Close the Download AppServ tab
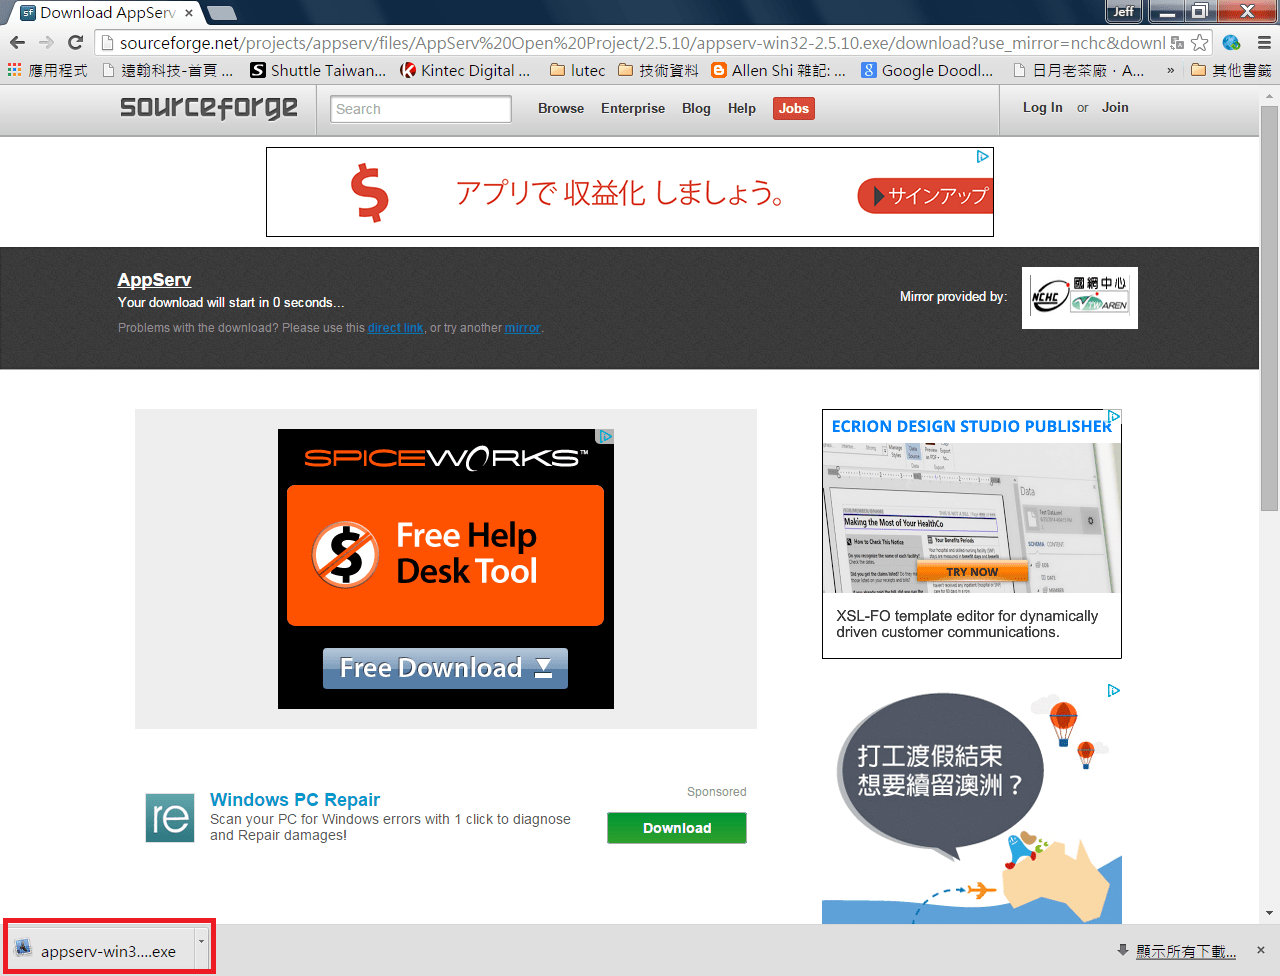 [189, 13]
